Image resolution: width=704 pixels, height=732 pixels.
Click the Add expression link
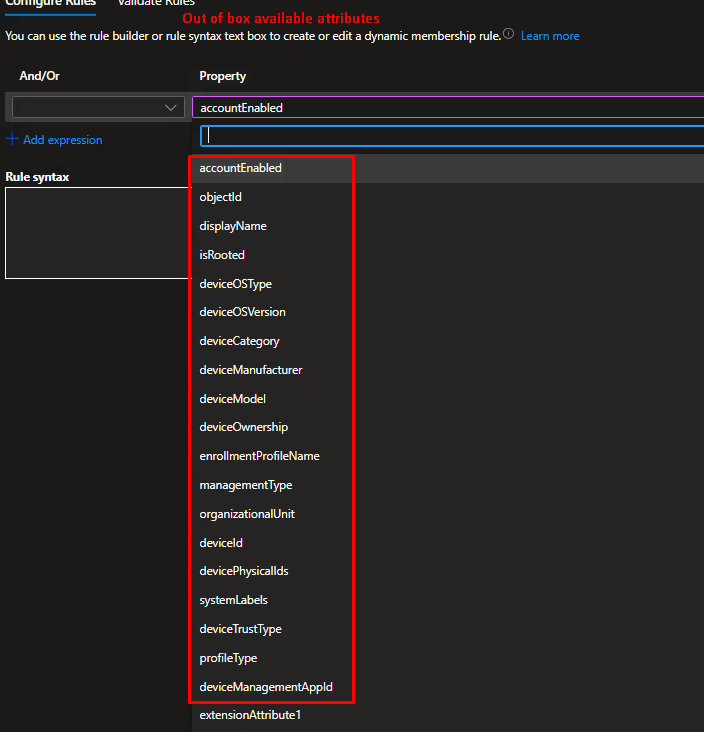tap(62, 140)
